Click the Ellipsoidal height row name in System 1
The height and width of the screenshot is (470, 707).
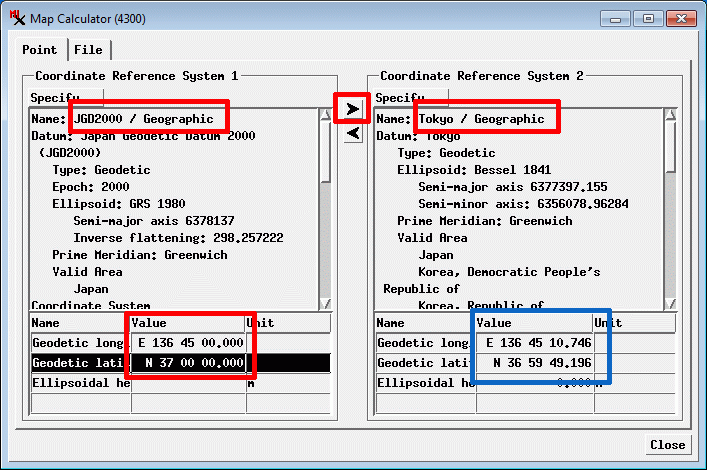[x=81, y=383]
